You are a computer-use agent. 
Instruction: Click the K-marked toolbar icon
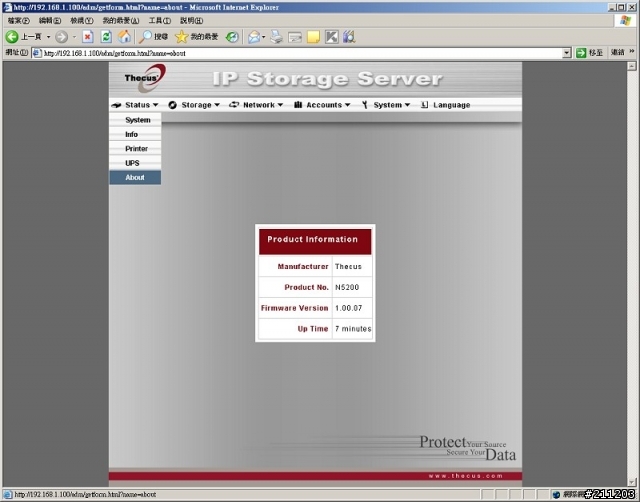pyautogui.click(x=331, y=37)
